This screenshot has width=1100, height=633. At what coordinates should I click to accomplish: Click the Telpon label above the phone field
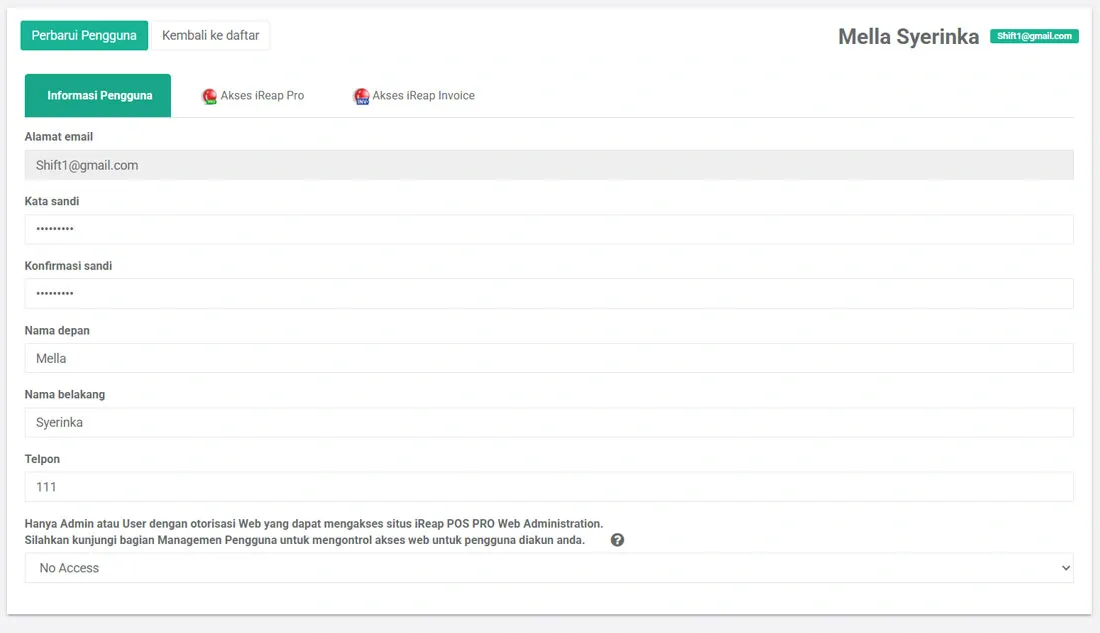click(42, 458)
